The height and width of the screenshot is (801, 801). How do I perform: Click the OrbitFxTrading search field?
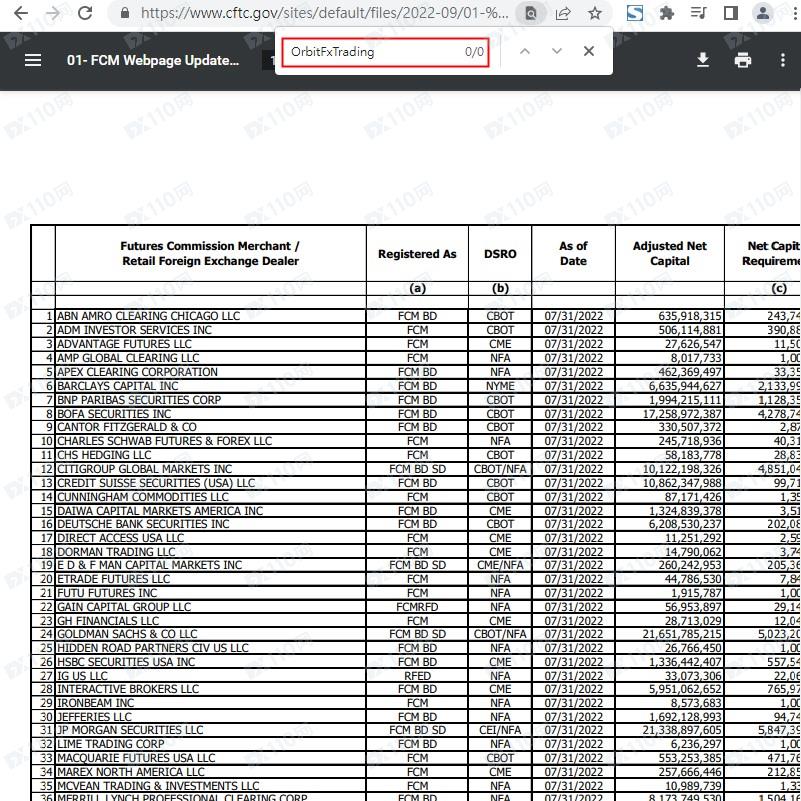pyautogui.click(x=370, y=52)
